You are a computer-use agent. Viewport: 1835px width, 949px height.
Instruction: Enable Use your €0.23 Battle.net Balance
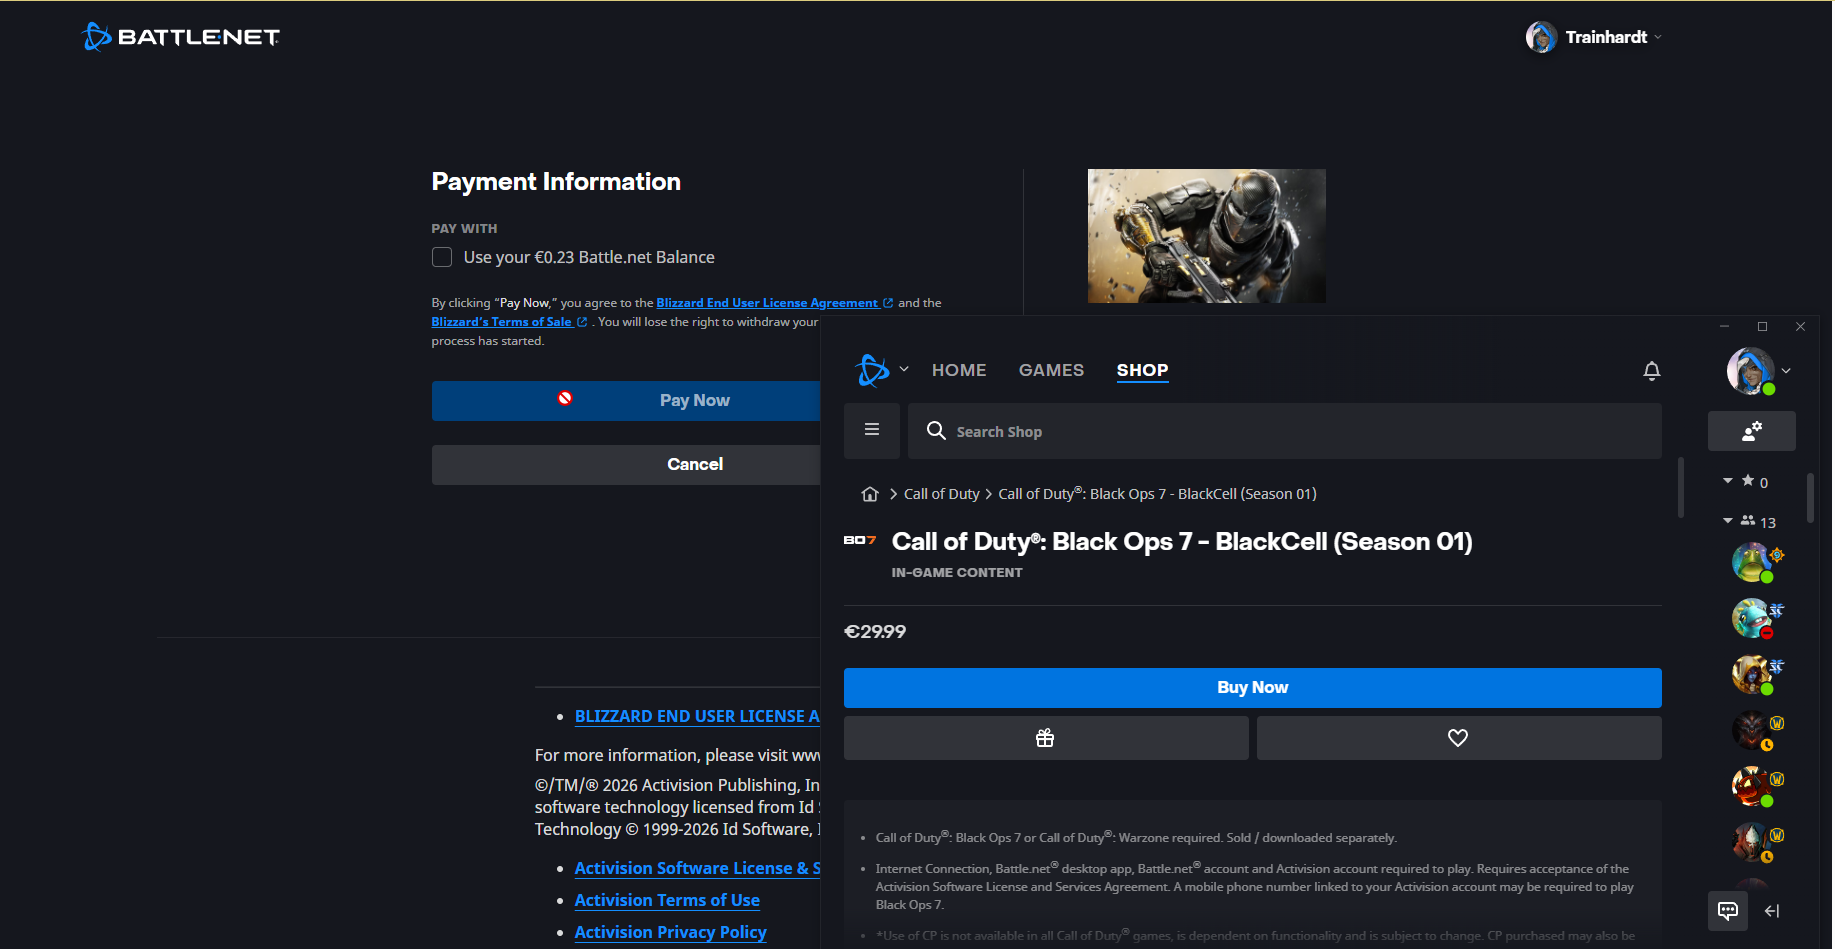tap(442, 257)
